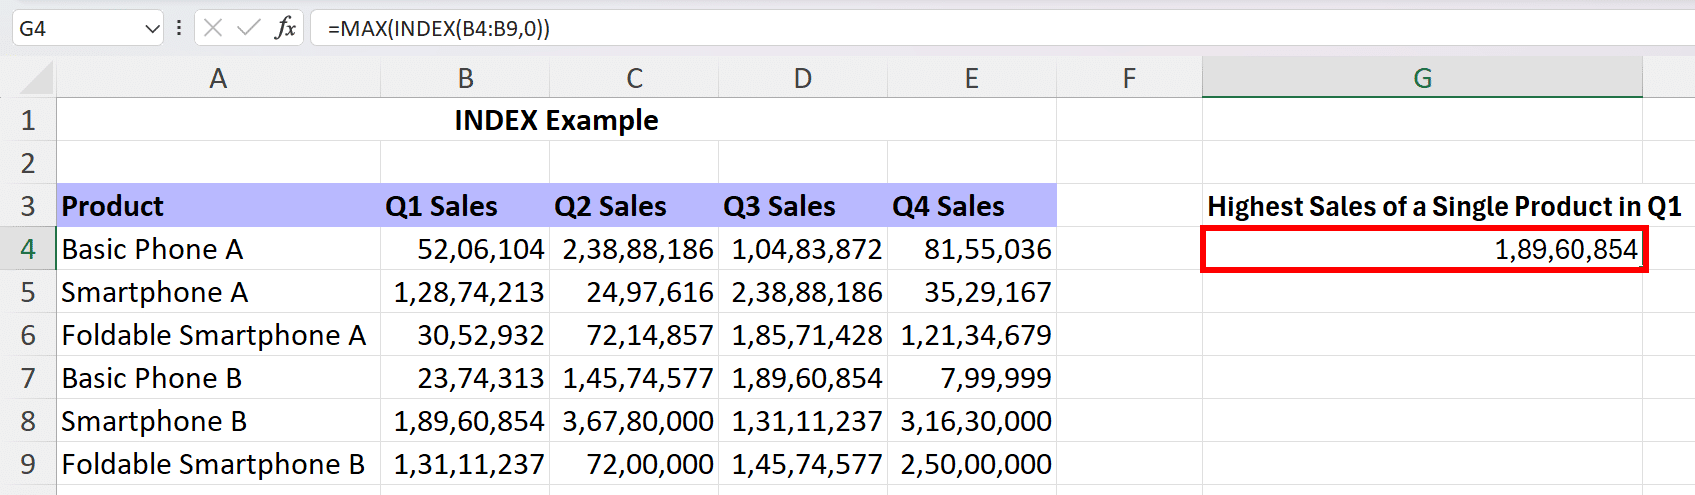This screenshot has width=1695, height=495.
Task: Expand the Name Box dropdown arrow
Action: tap(152, 29)
